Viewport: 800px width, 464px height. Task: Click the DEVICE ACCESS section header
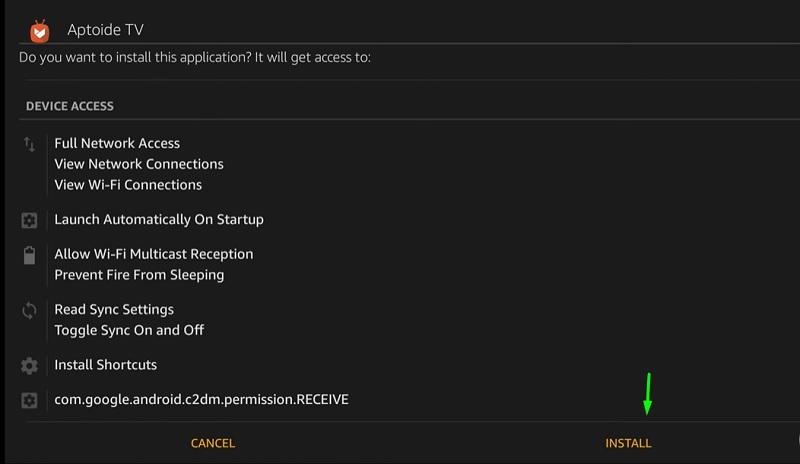(70, 106)
